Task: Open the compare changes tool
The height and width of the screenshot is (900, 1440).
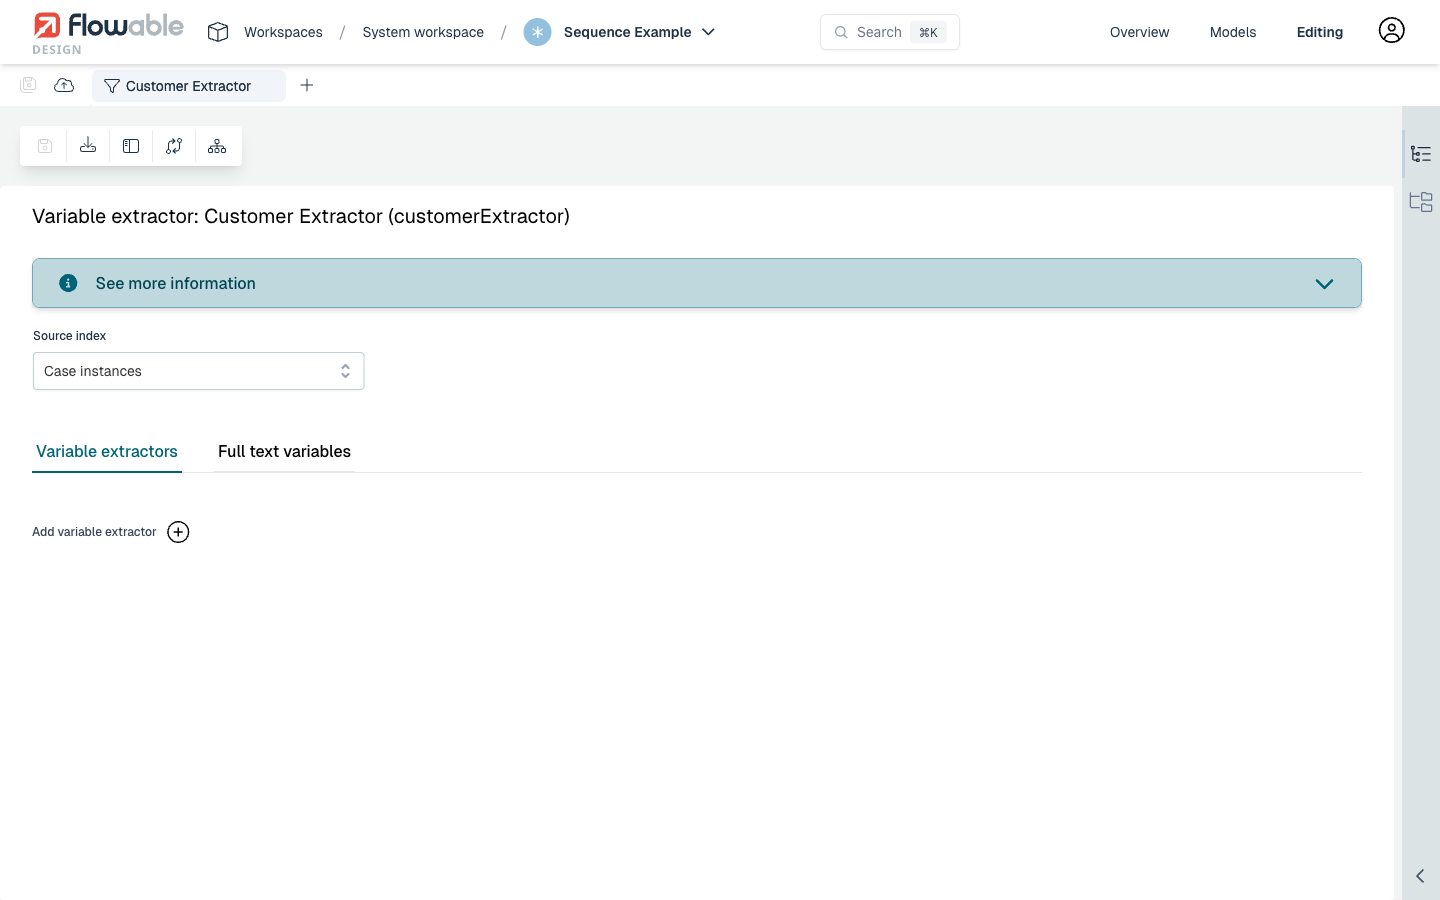Action: [173, 145]
